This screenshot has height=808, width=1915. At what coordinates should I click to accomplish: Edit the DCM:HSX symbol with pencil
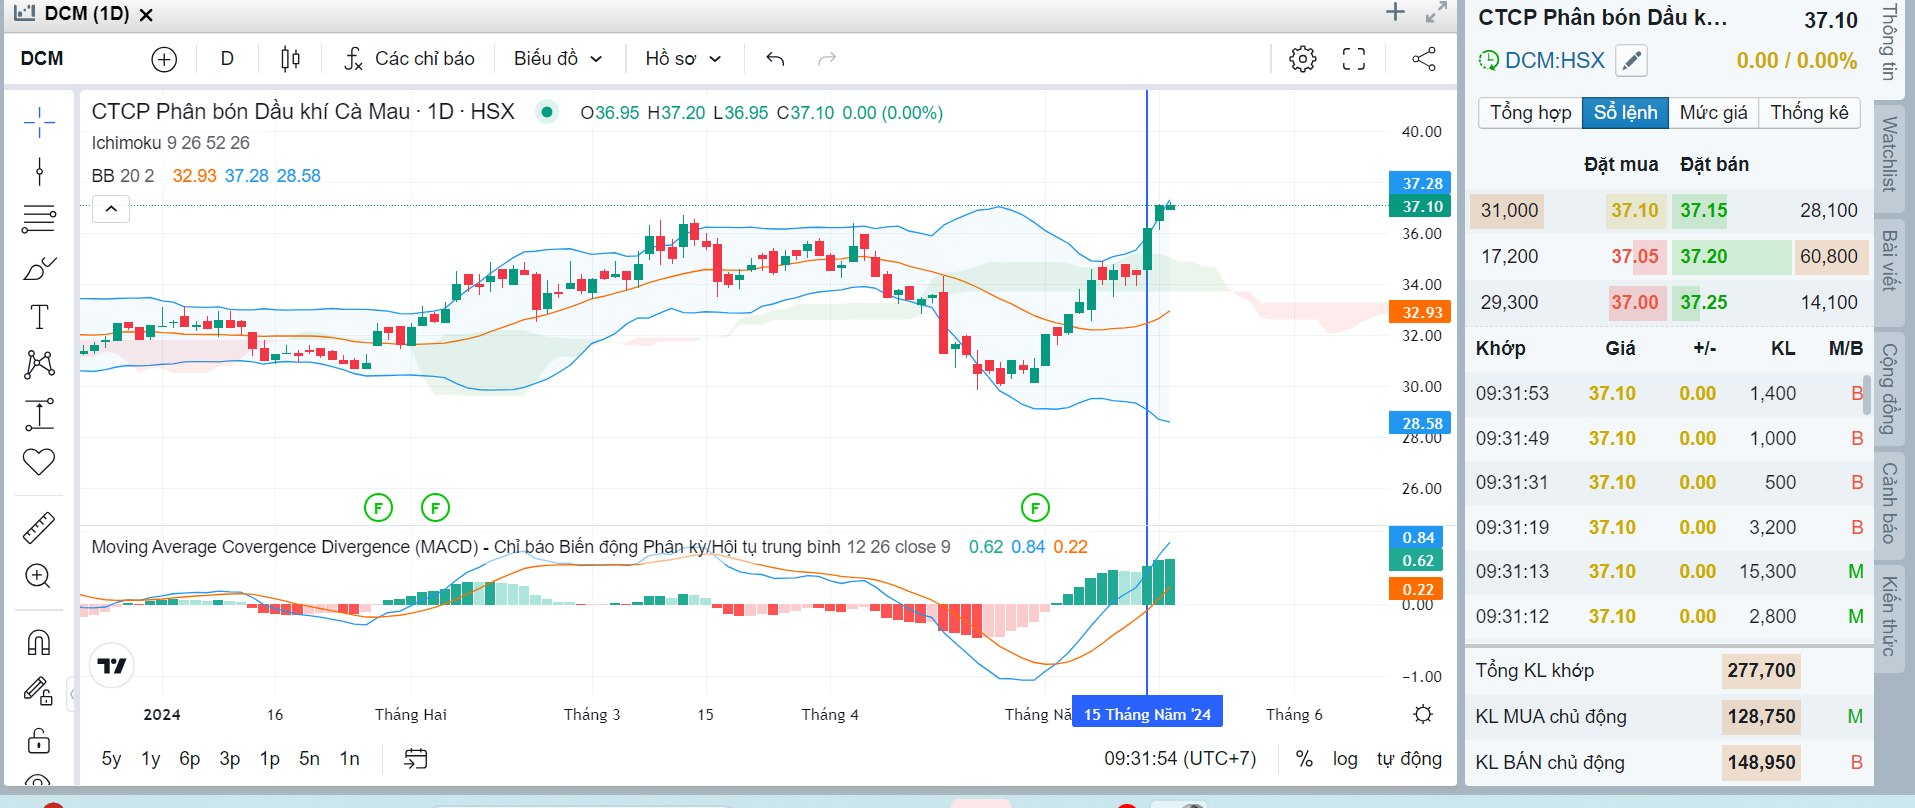[x=1631, y=61]
